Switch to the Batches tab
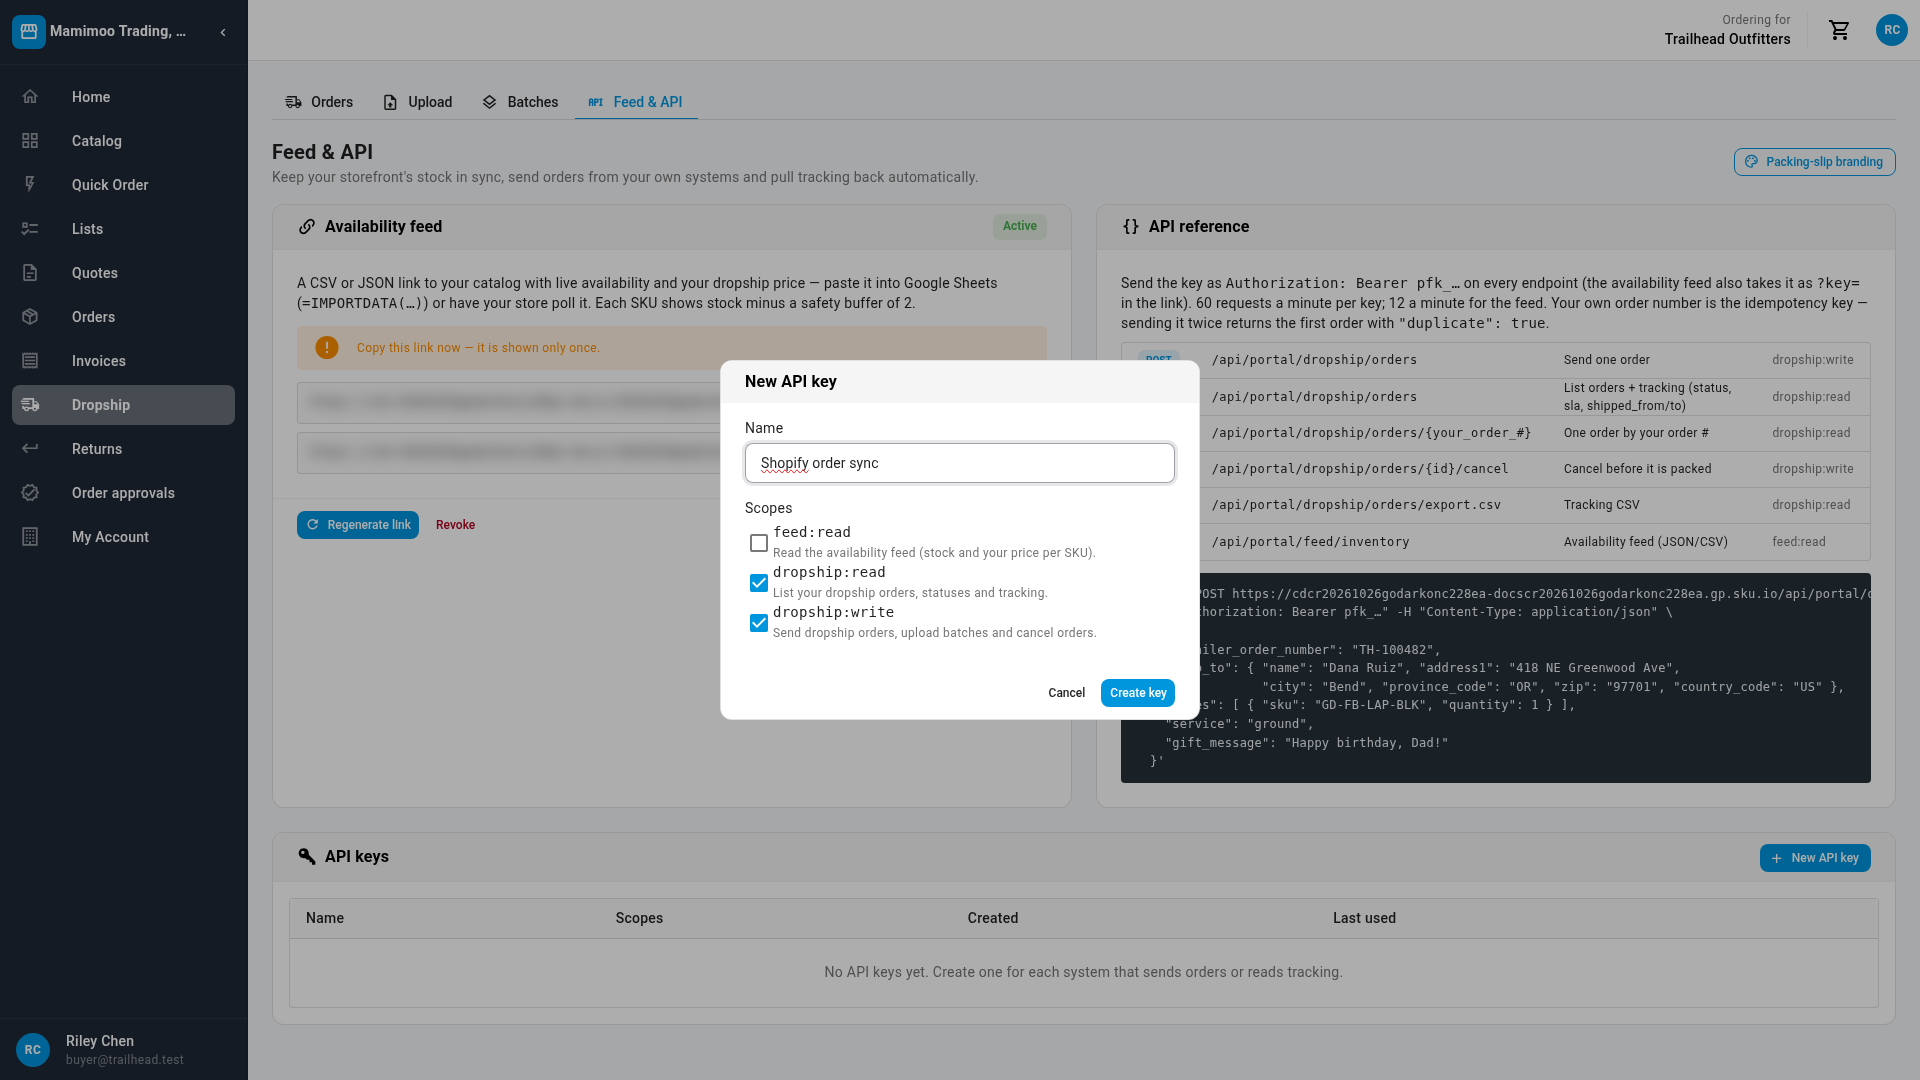This screenshot has width=1920, height=1080. [x=520, y=102]
